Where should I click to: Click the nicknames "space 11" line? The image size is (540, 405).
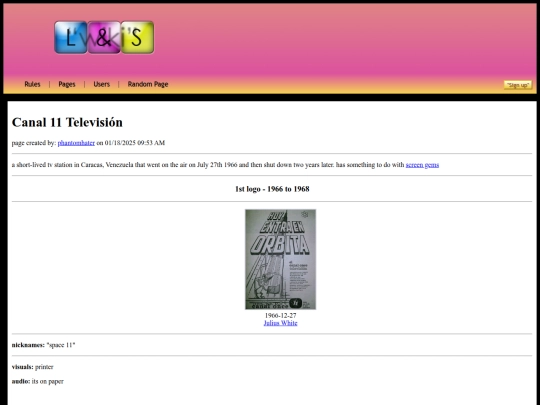43,345
